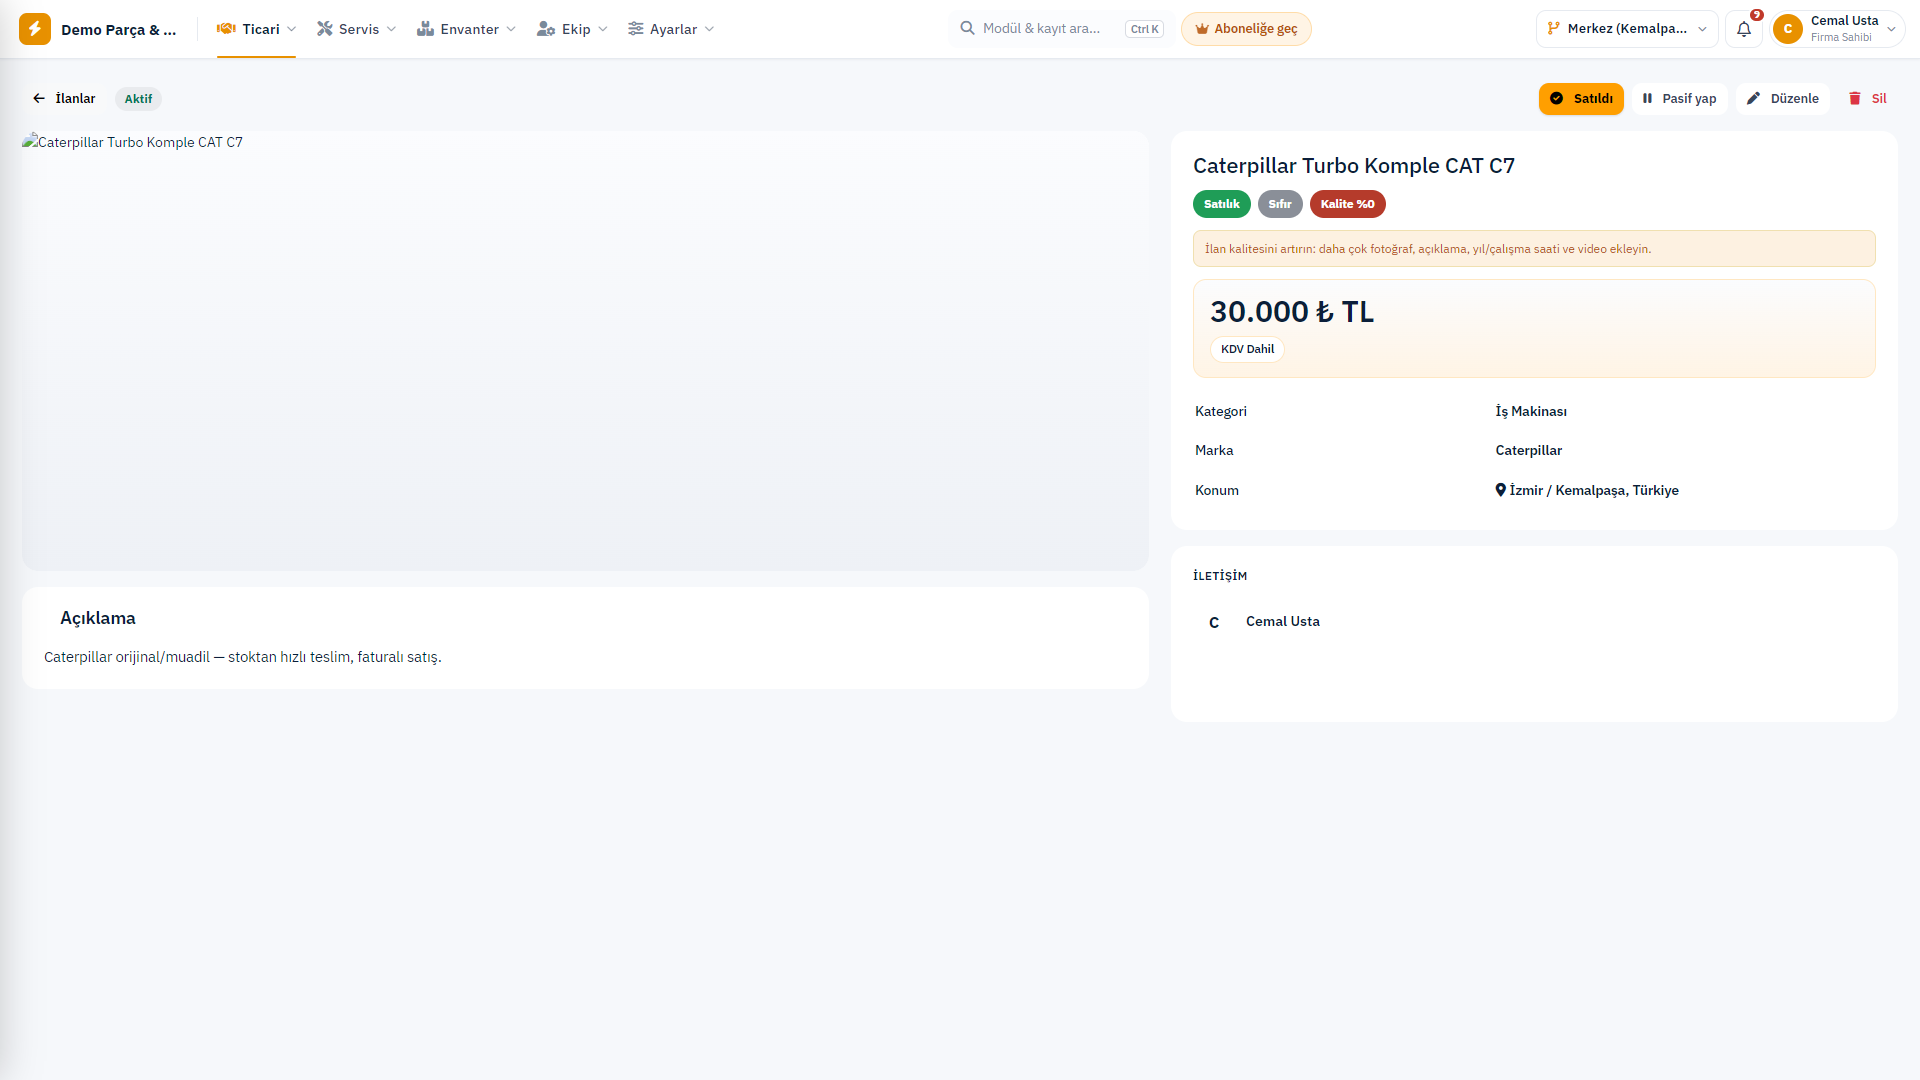Click the module and record search field
This screenshot has width=1920, height=1080.
[x=1062, y=29]
